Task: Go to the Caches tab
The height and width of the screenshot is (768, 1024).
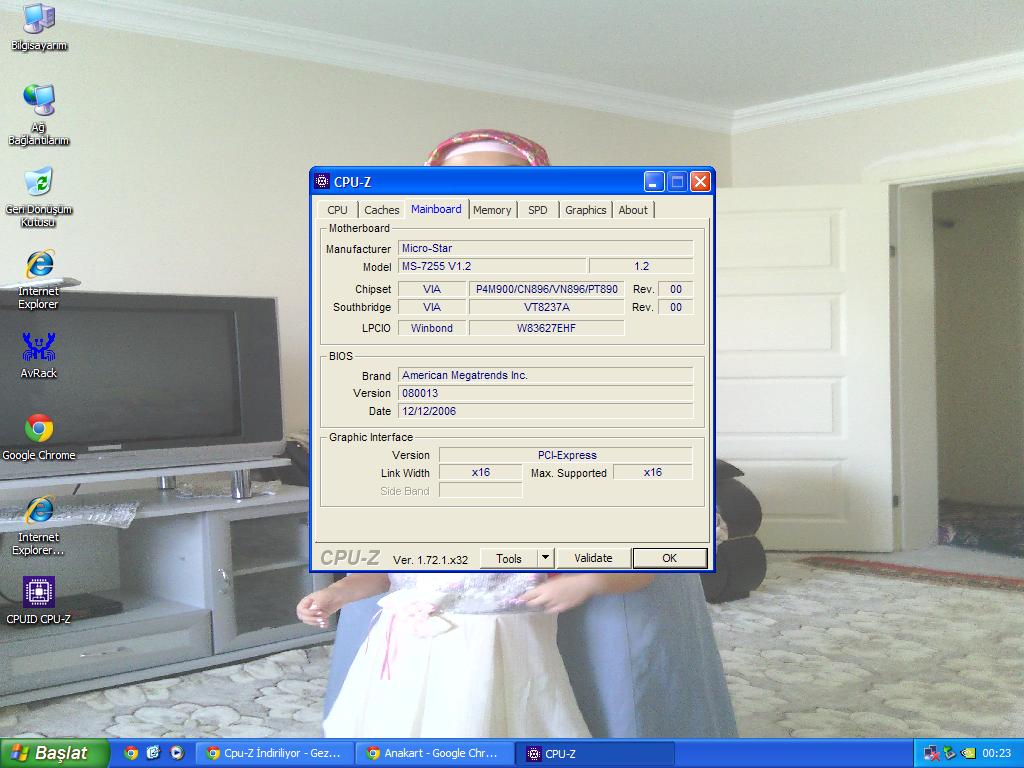Action: tap(381, 210)
